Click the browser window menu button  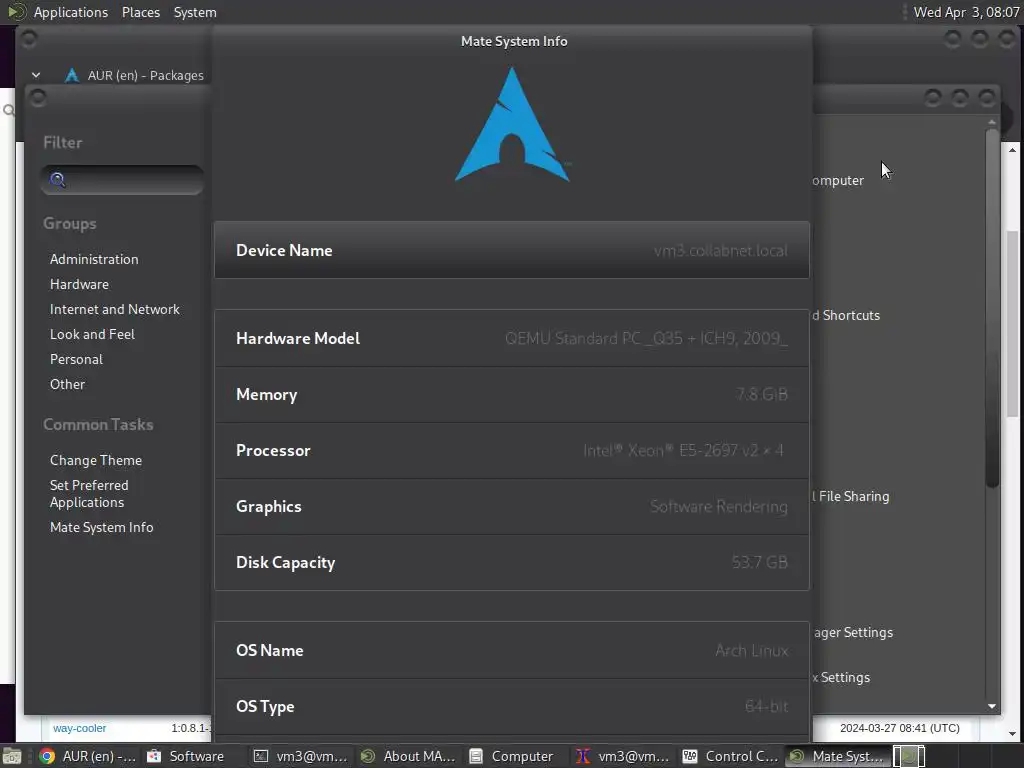[29, 39]
